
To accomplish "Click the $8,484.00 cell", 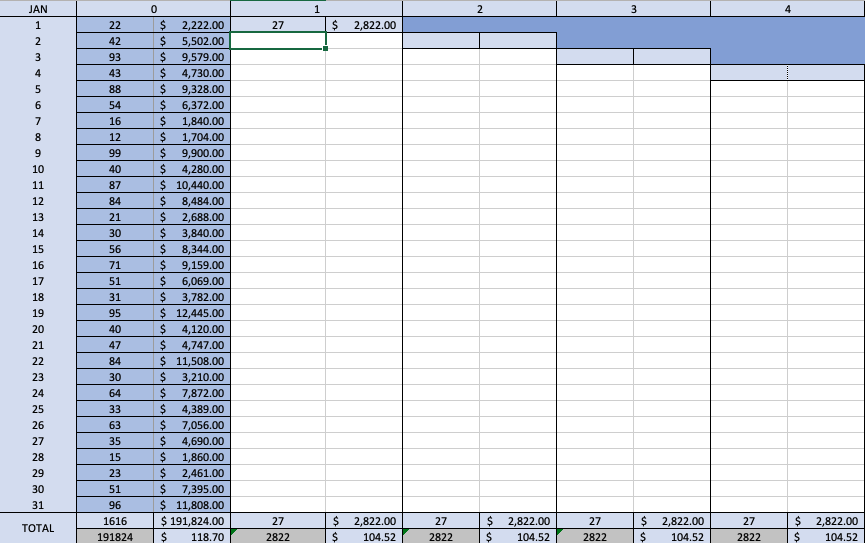I will pyautogui.click(x=192, y=201).
